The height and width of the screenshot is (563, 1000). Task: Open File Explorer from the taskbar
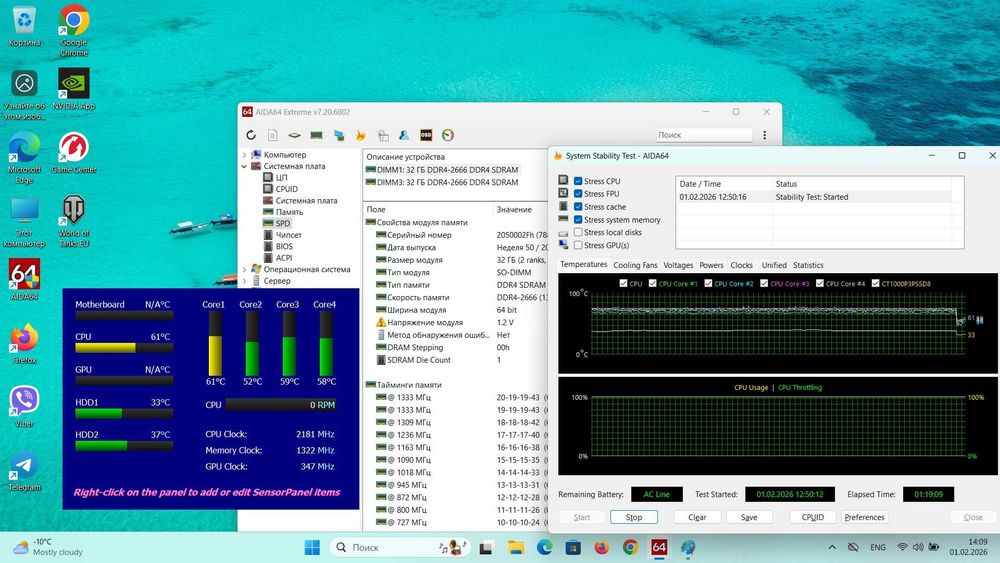pyautogui.click(x=515, y=547)
